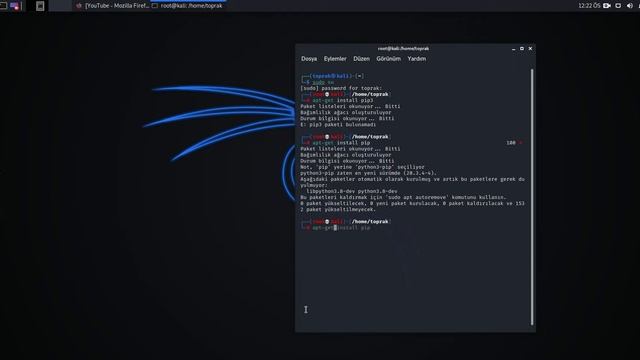Open the panel launcher icon with the red dot
This screenshot has width=640, height=360.
(15, 6)
